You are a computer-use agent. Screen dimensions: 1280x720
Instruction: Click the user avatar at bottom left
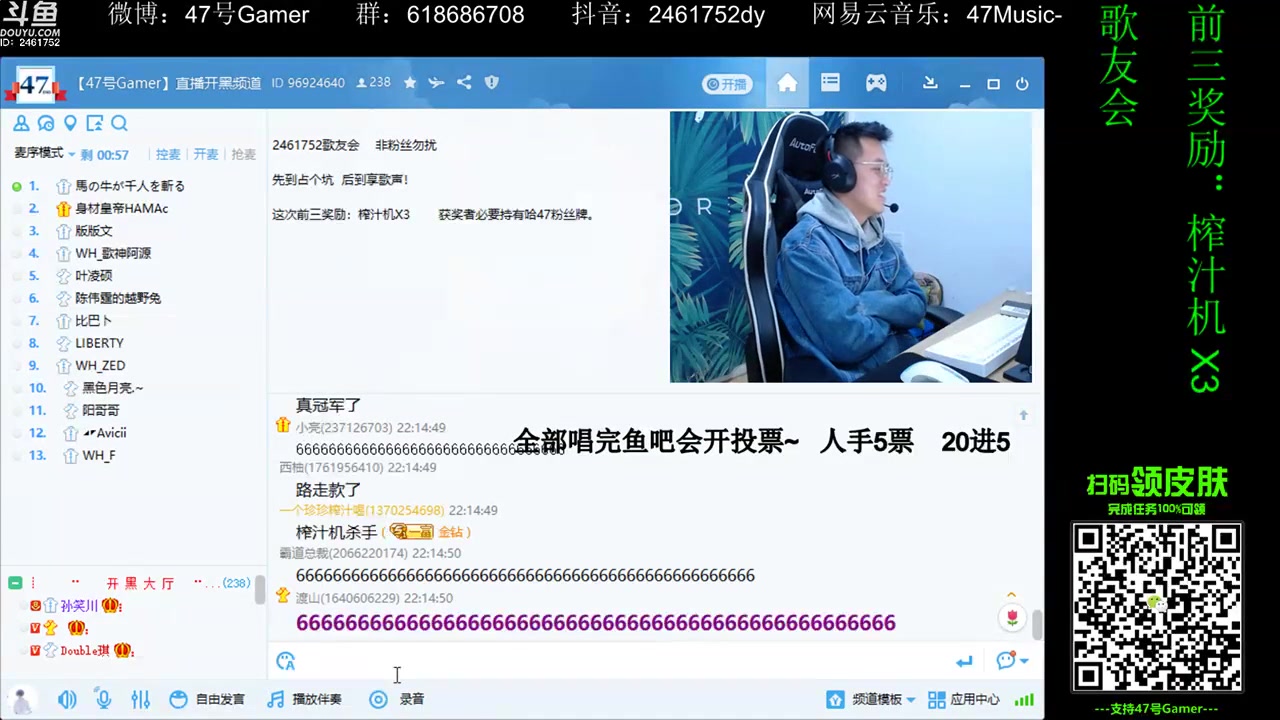(21, 700)
